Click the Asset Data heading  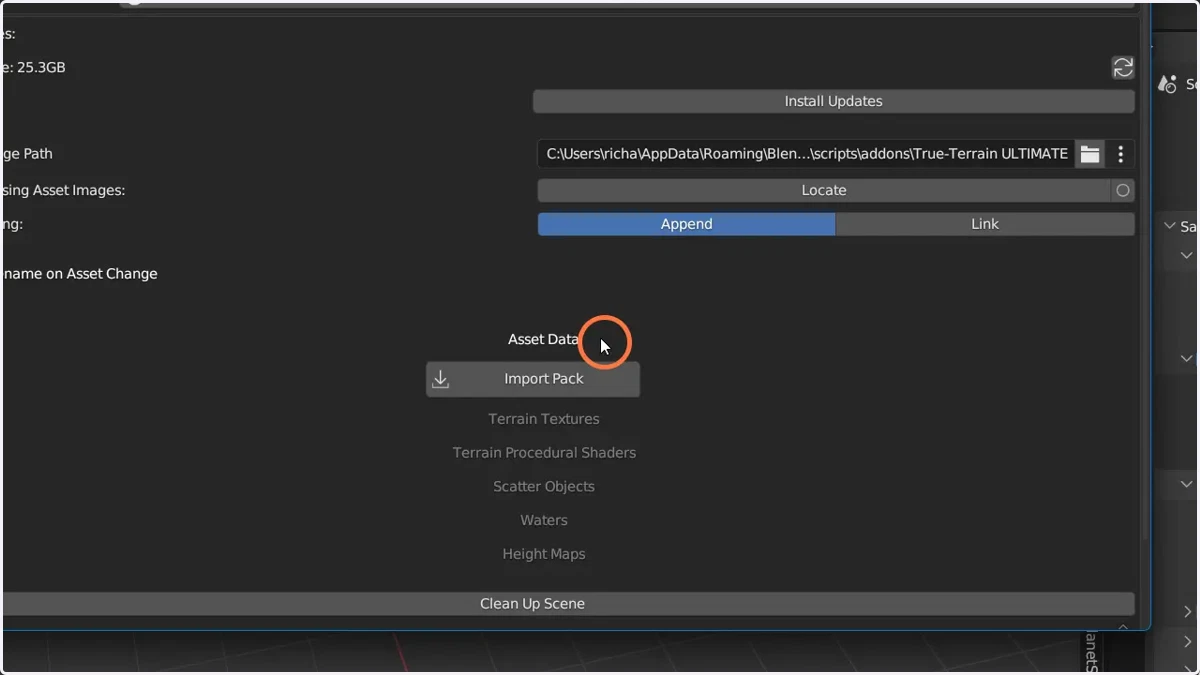point(543,339)
